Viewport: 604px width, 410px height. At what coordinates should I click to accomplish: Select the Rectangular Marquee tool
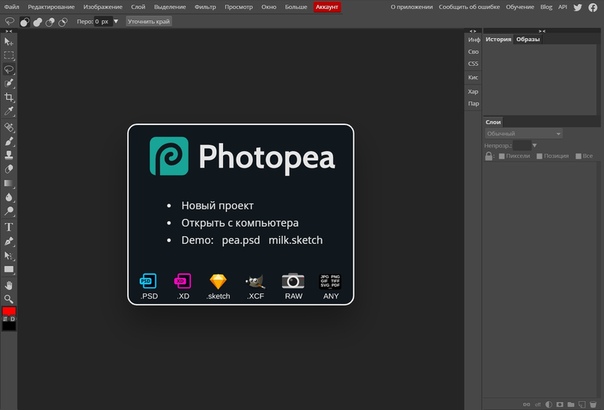click(x=8, y=55)
